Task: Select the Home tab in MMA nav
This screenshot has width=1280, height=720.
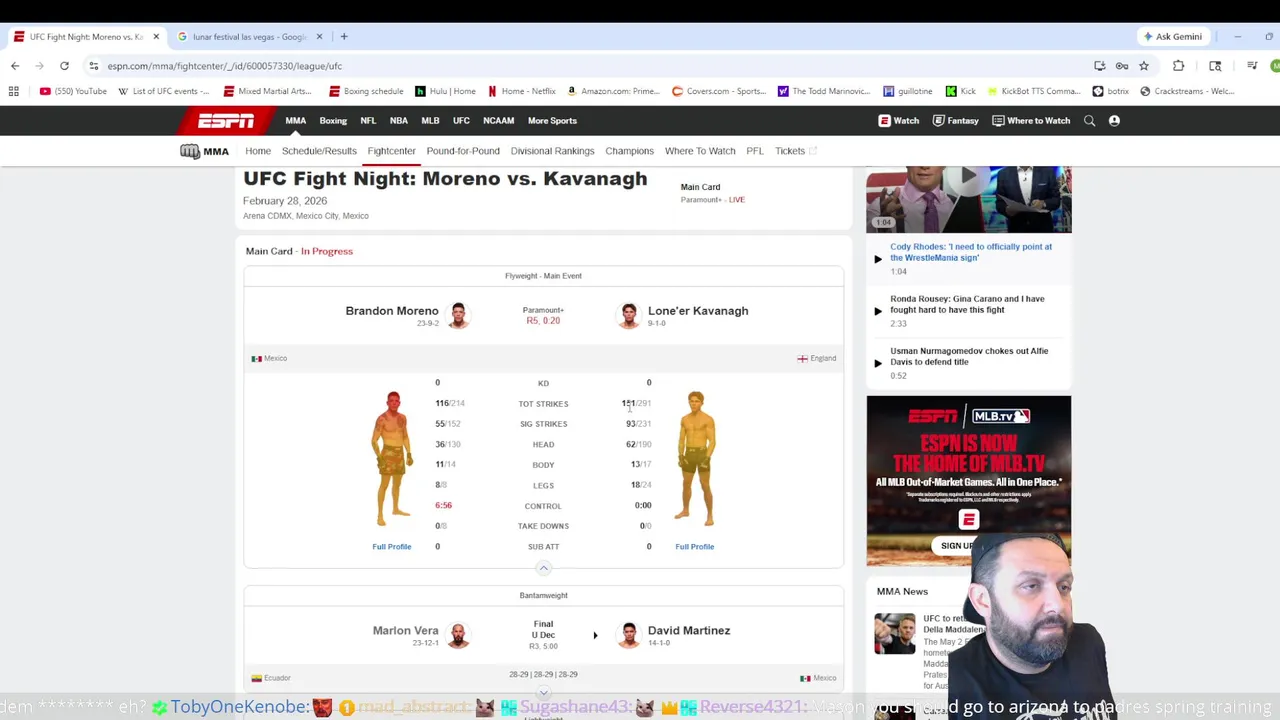Action: click(258, 151)
